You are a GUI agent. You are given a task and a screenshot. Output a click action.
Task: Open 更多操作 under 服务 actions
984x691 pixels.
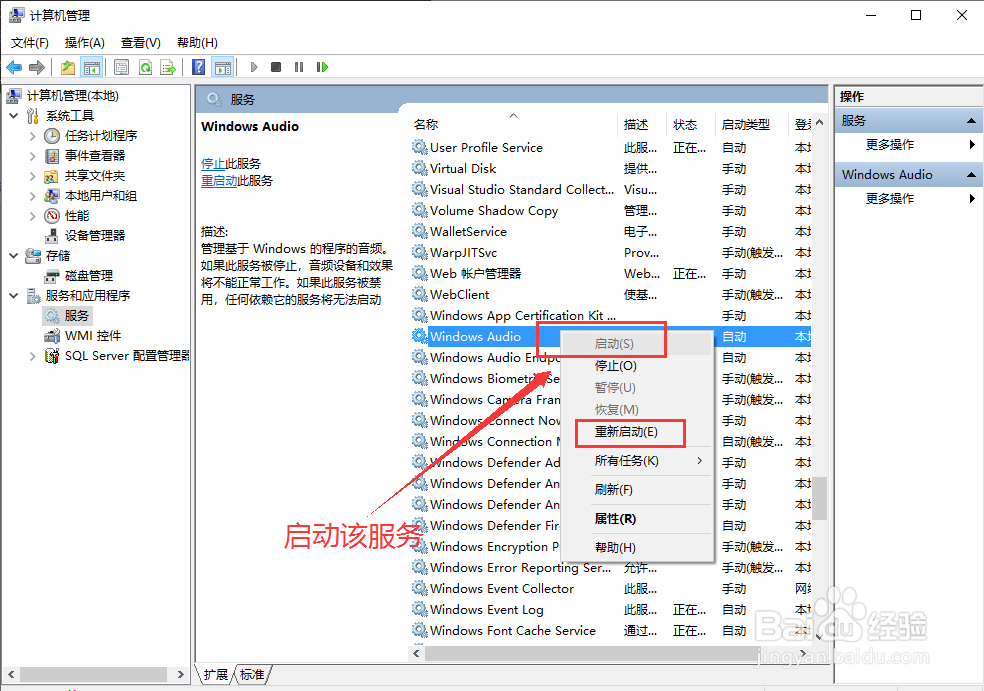point(889,145)
